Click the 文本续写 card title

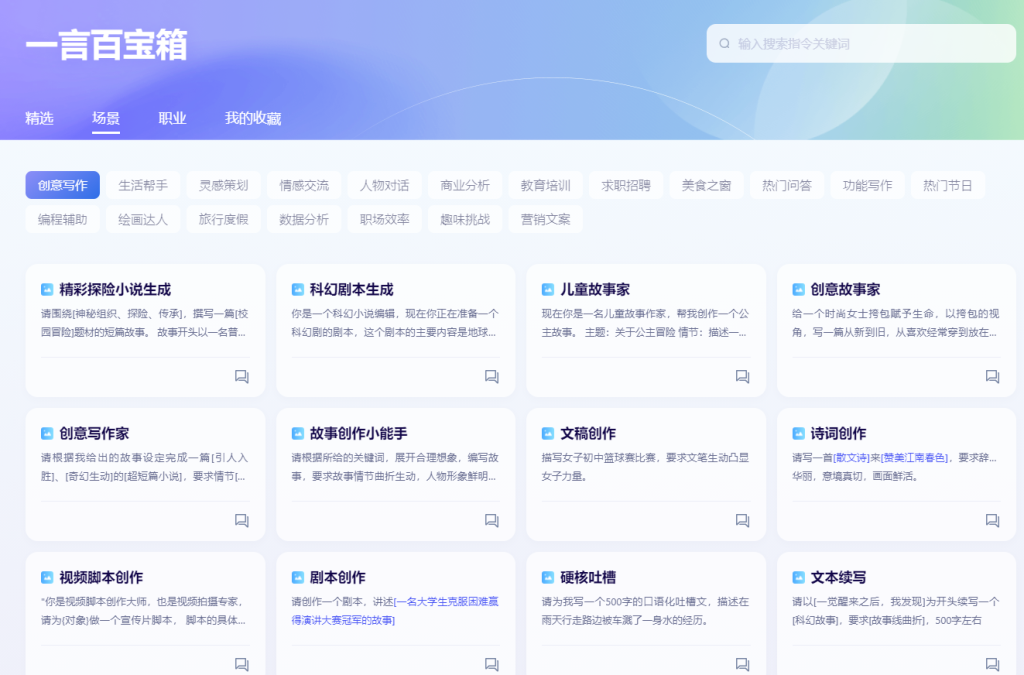pyautogui.click(x=838, y=578)
